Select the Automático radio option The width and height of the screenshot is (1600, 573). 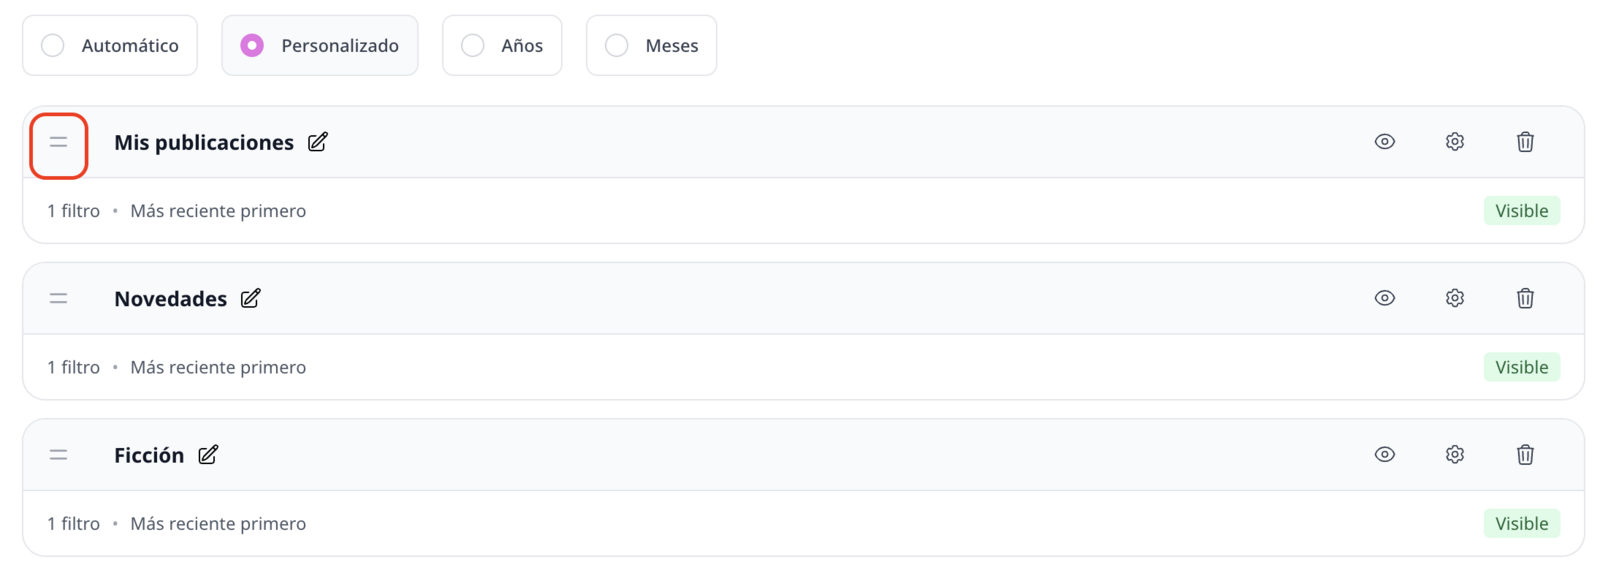(110, 45)
